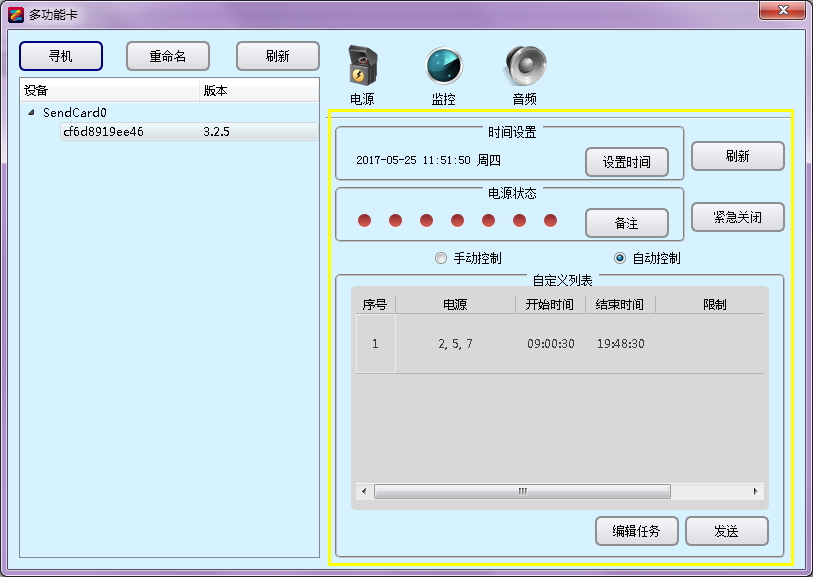This screenshot has width=813, height=577.
Task: Select device cf6d8919ee46 in the tree
Action: pyautogui.click(x=103, y=131)
